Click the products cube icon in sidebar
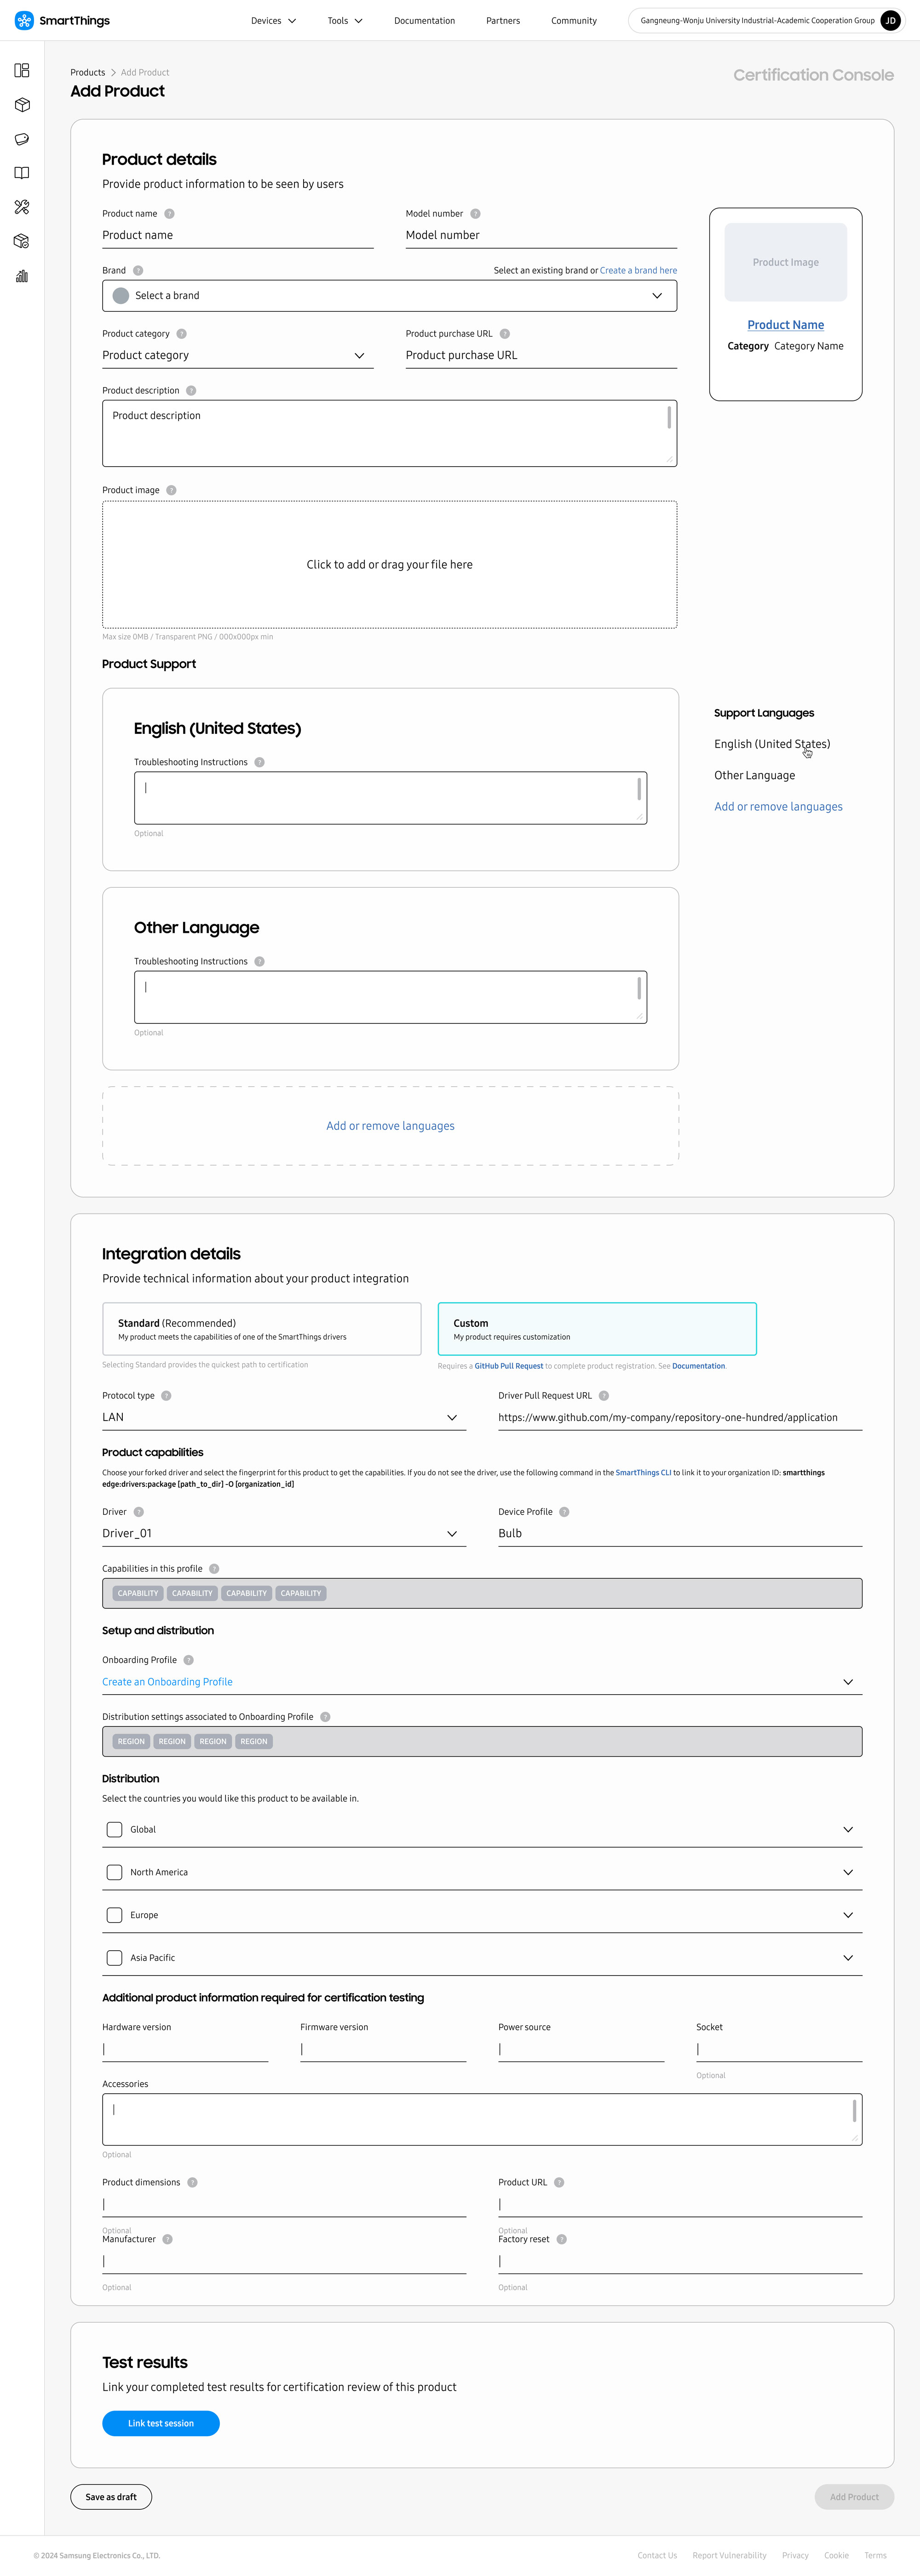Viewport: 920px width, 2576px height. coord(22,105)
